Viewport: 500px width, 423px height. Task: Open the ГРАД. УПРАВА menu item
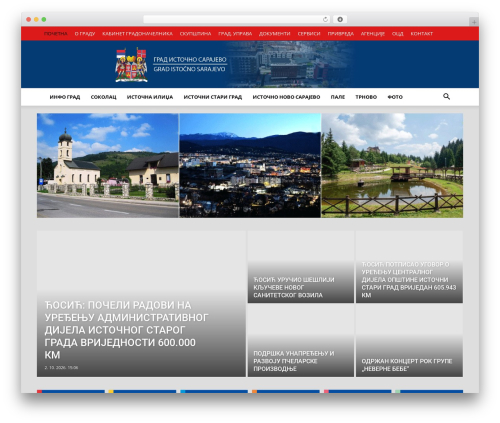(235, 34)
